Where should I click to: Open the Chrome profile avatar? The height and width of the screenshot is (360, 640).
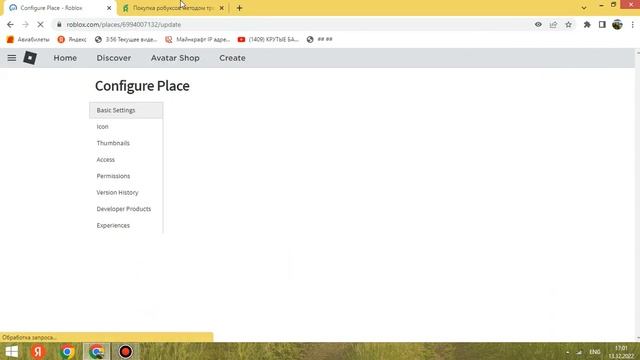(x=617, y=24)
